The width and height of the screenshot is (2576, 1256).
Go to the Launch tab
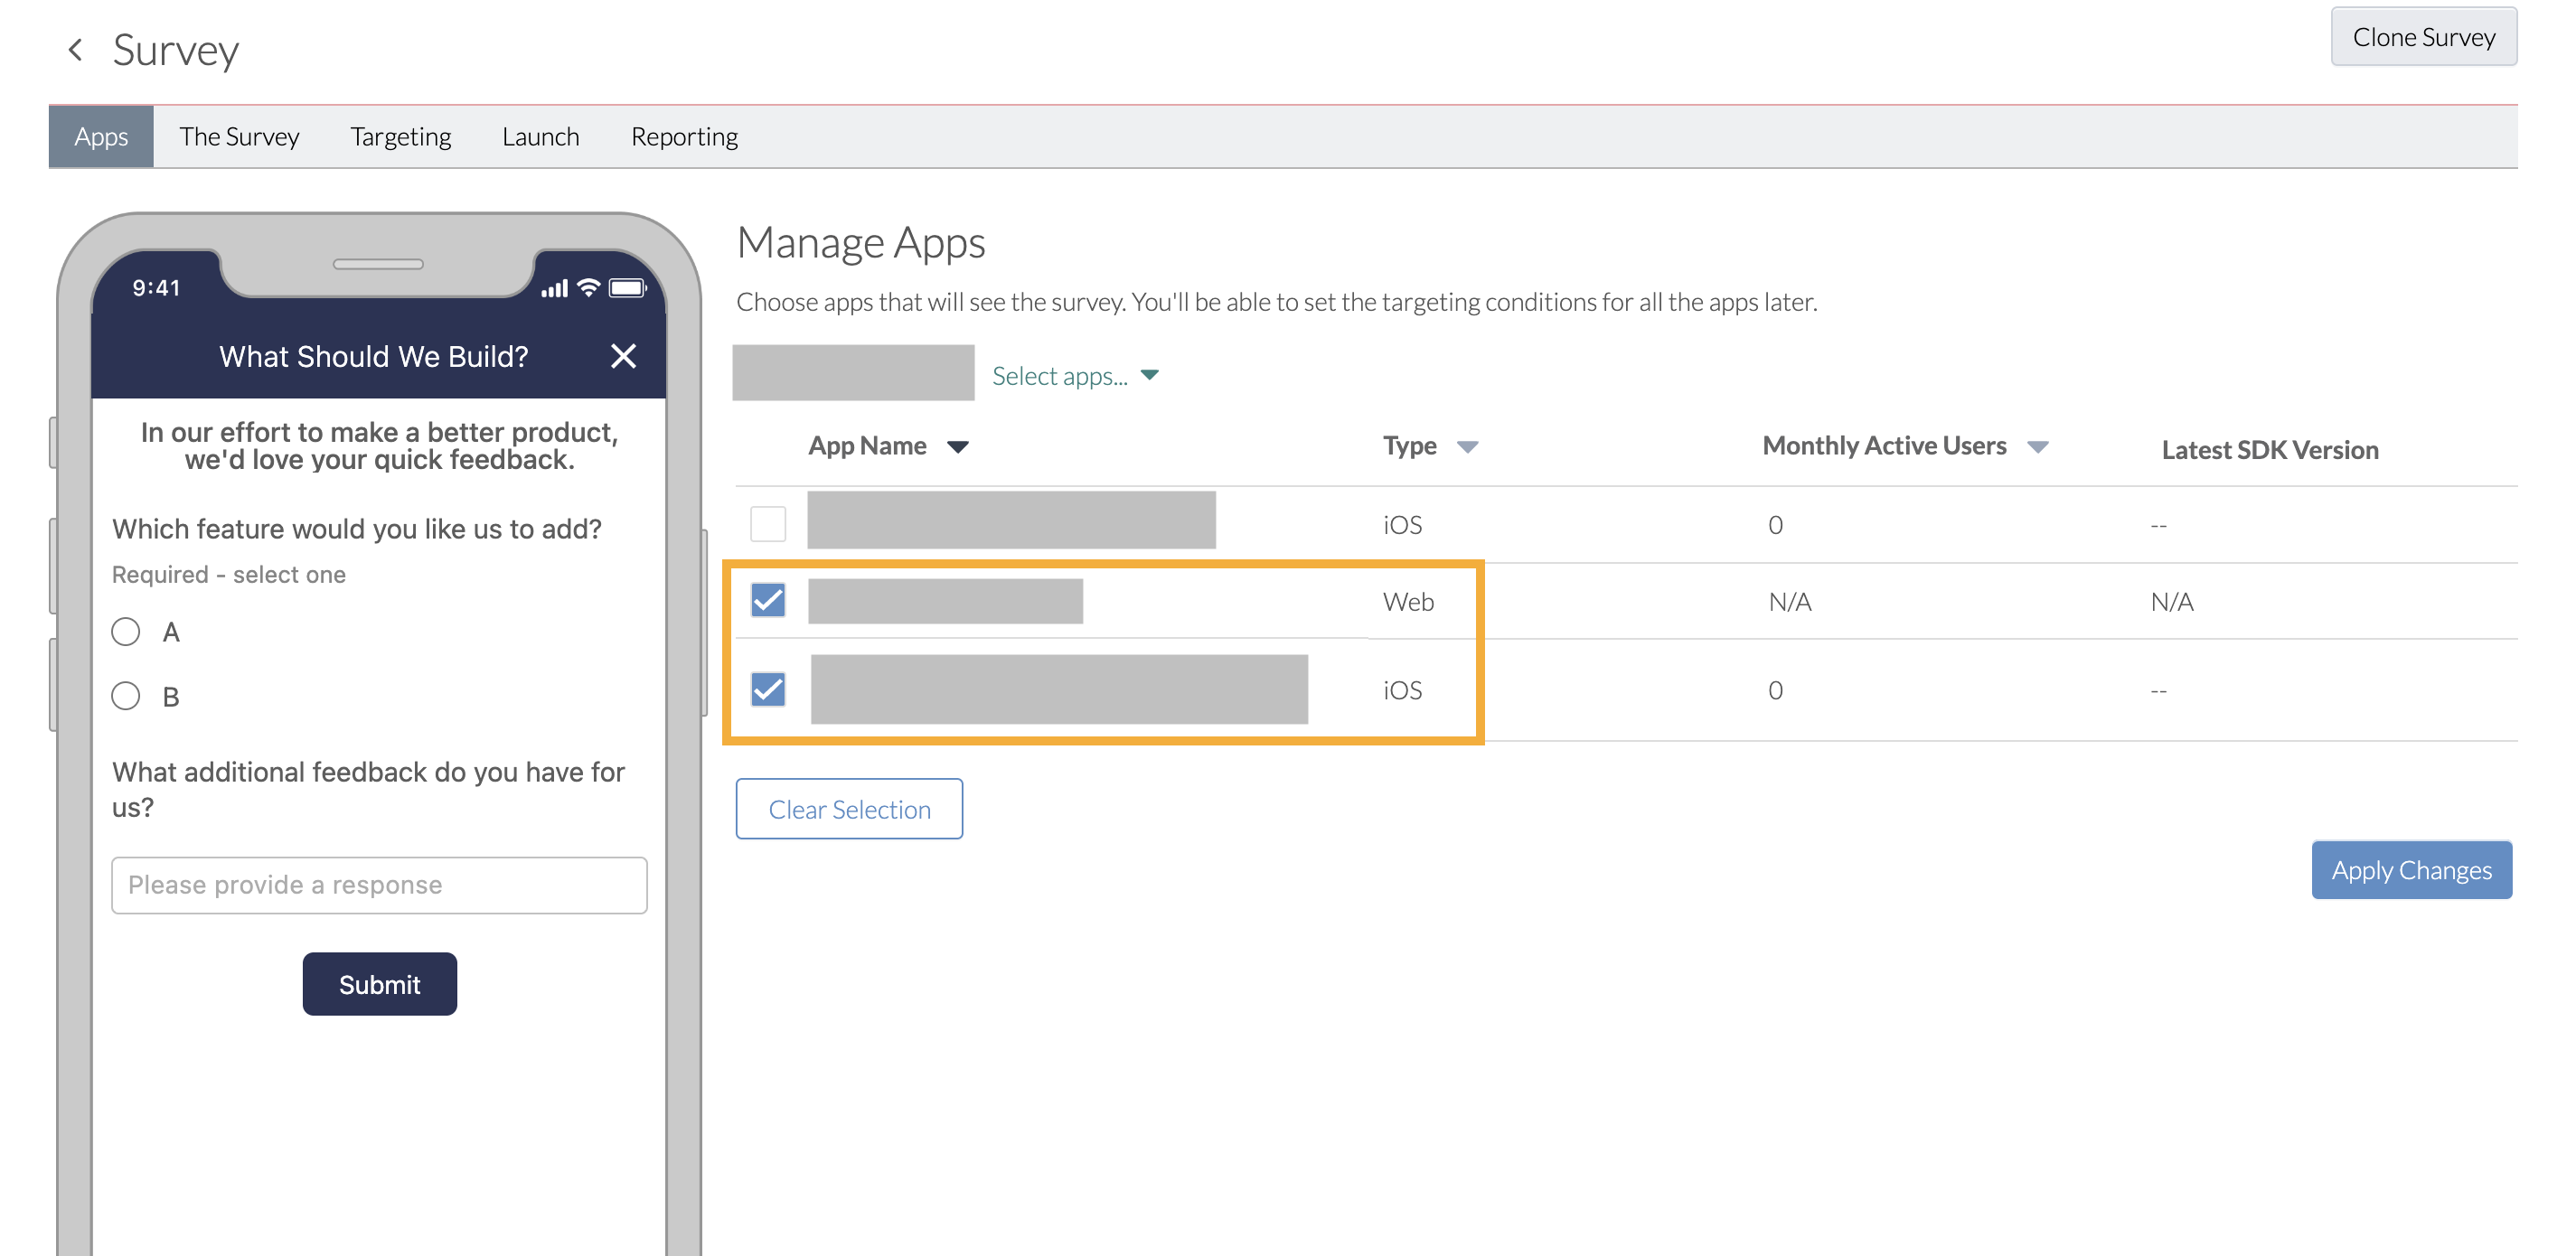(540, 137)
